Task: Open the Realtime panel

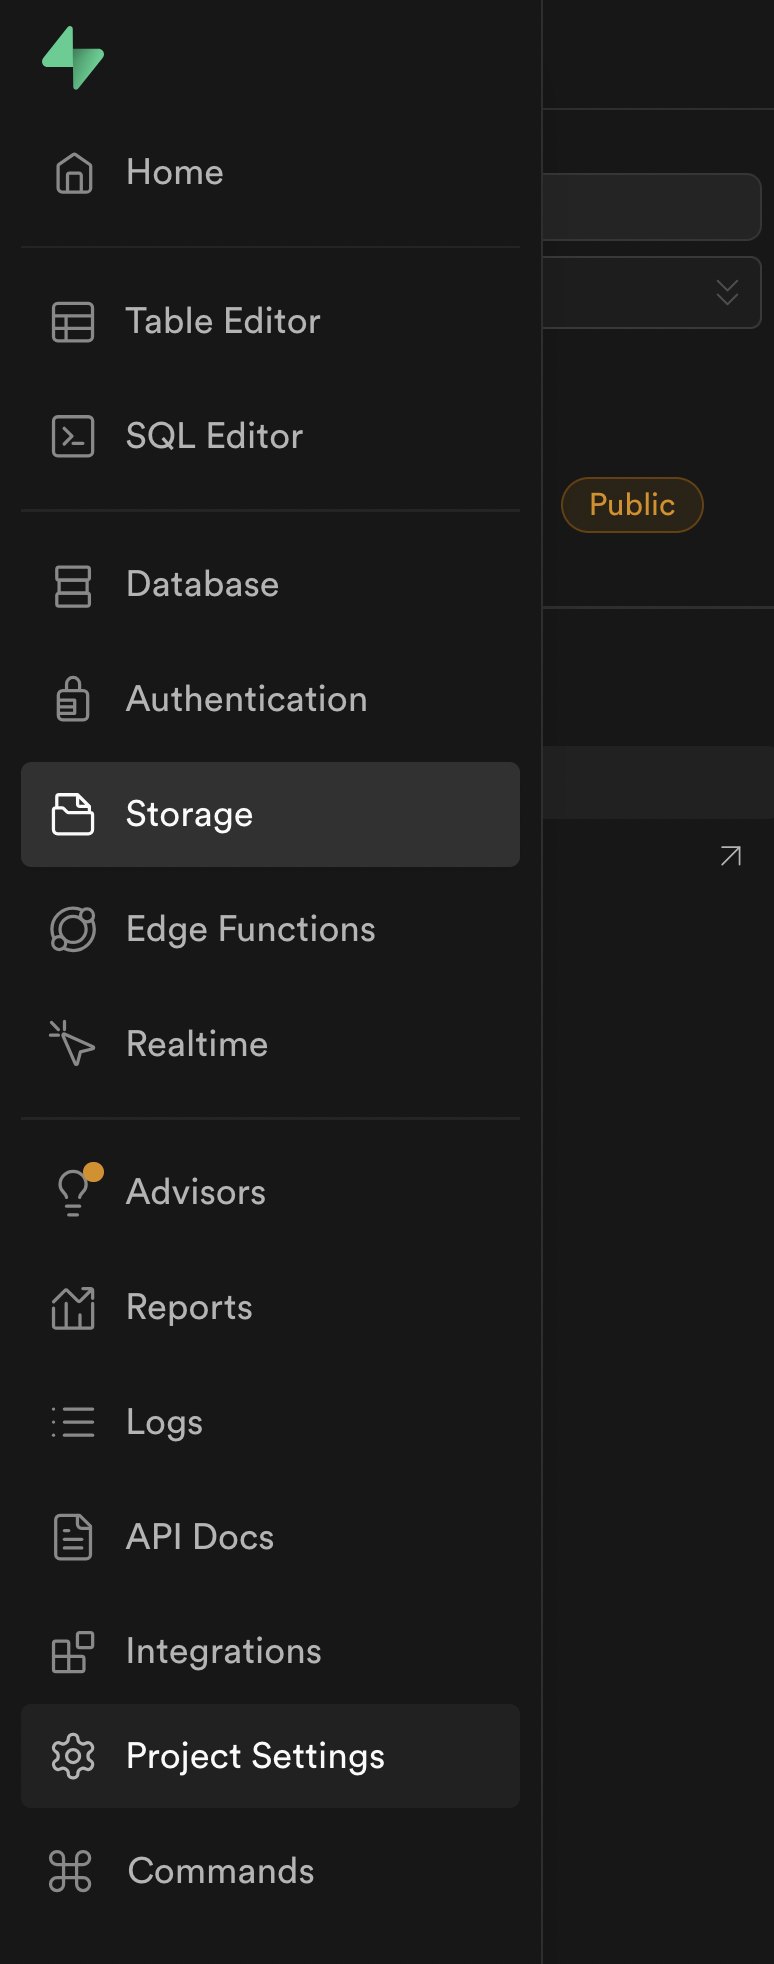Action: tap(196, 1043)
